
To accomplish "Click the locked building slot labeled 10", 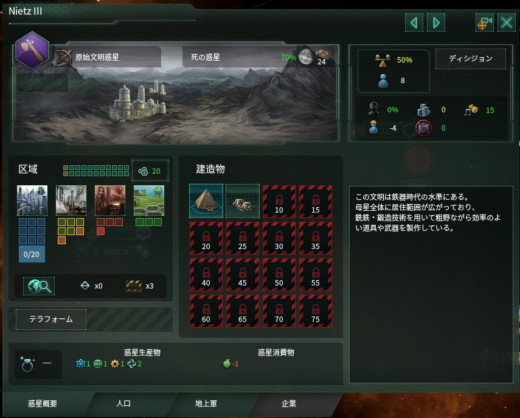I will coord(279,201).
